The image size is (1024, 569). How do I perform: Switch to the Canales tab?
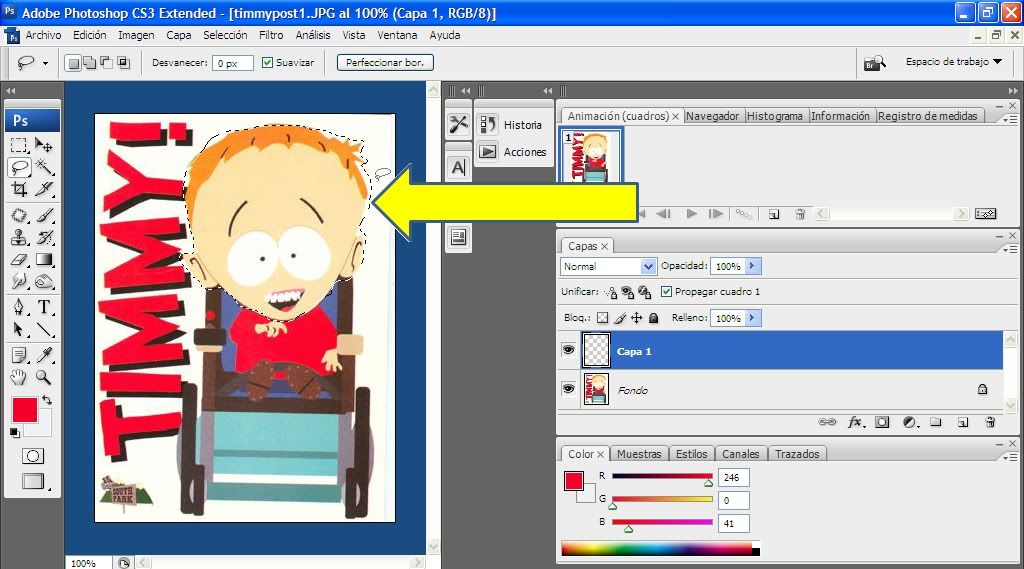point(741,453)
